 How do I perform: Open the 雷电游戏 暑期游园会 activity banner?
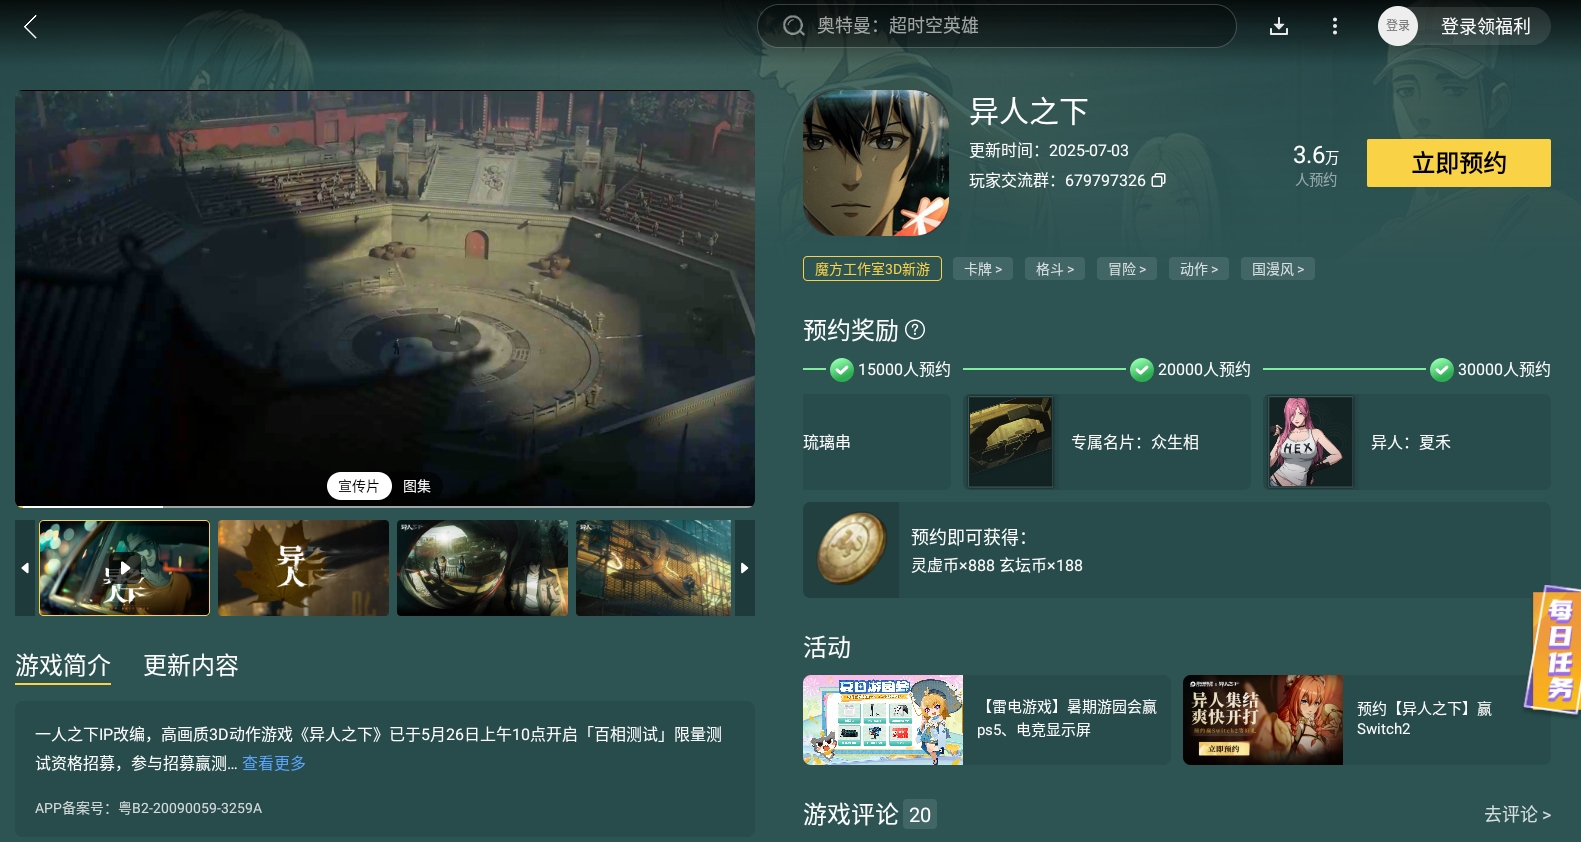pos(883,720)
